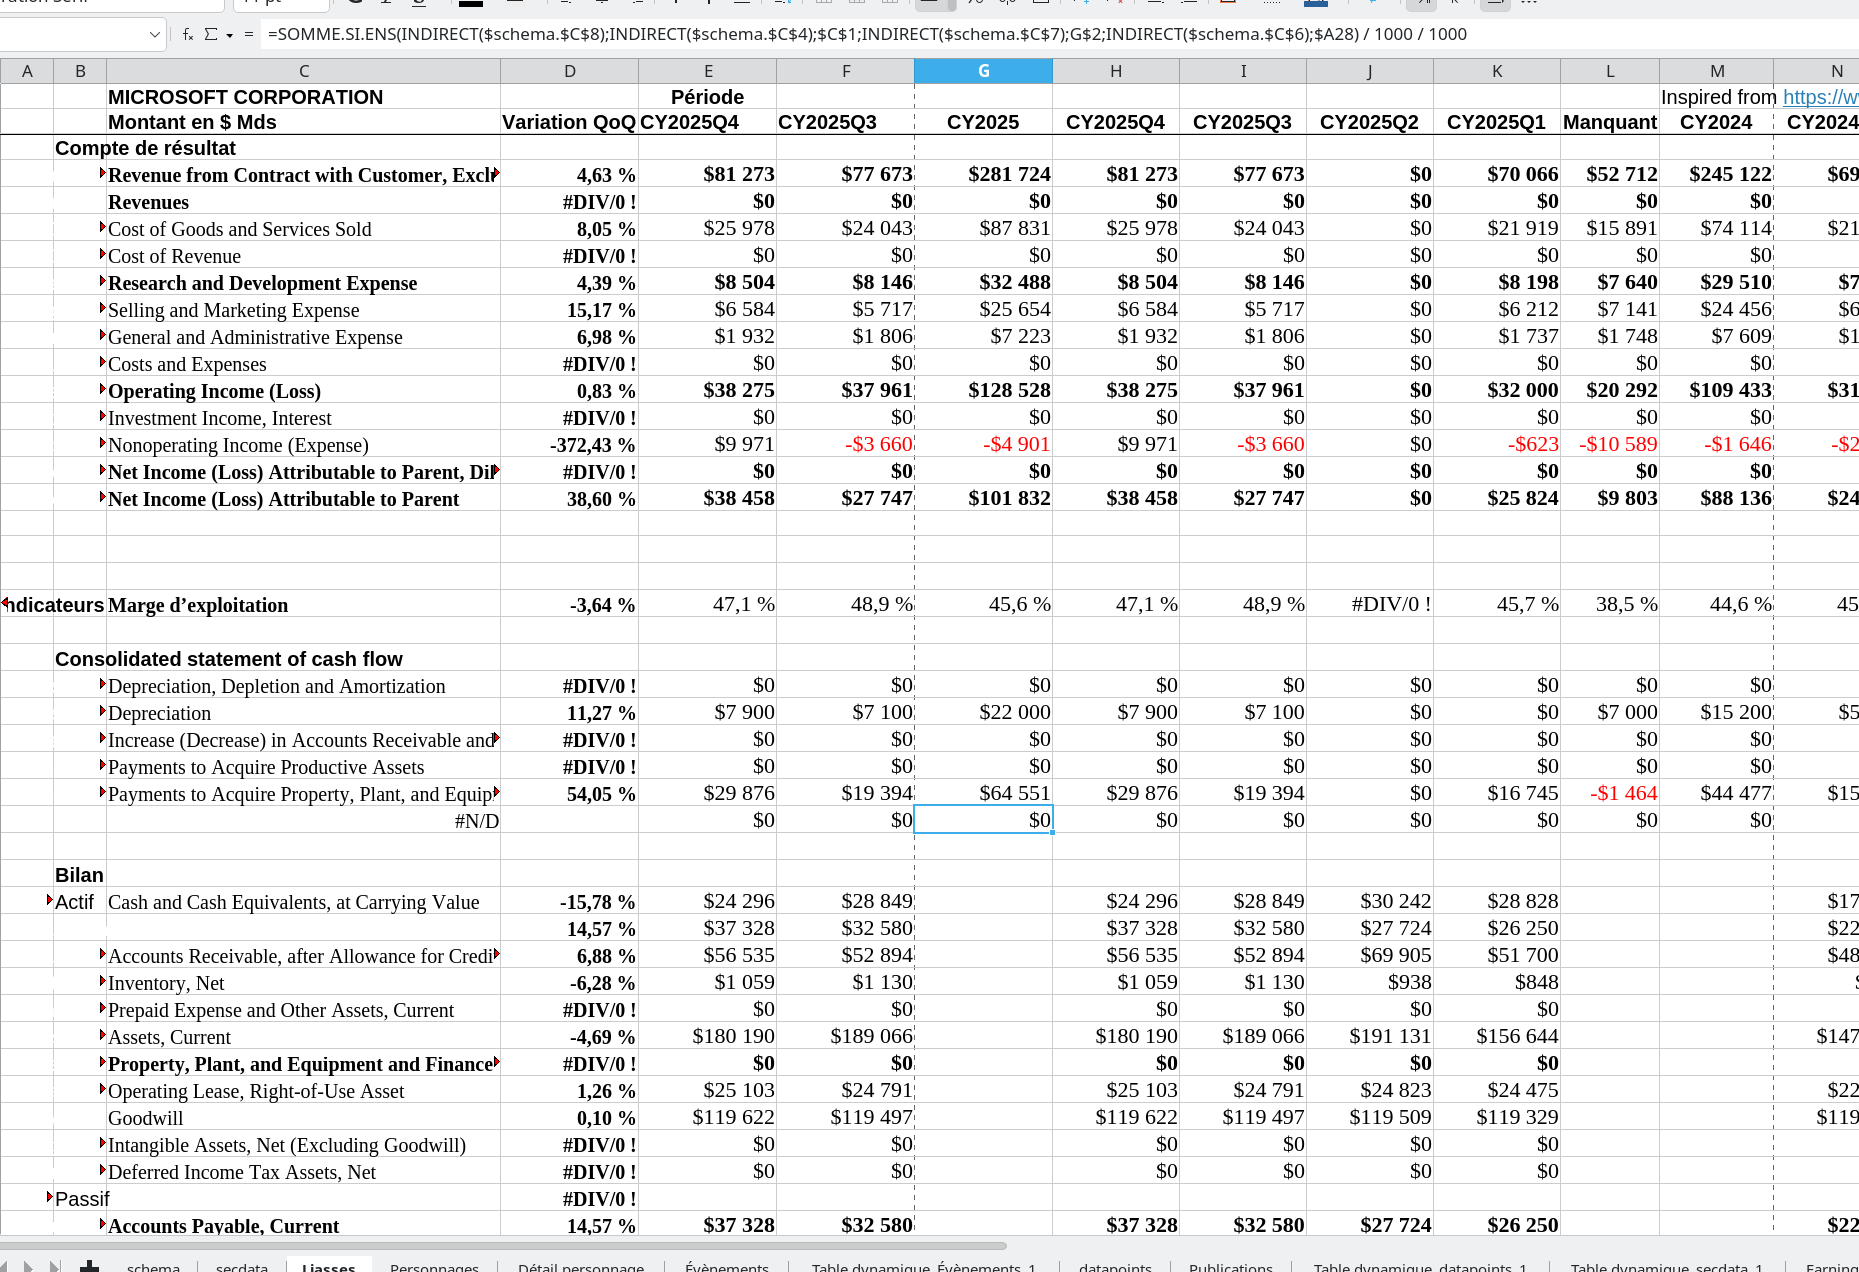Select the $64 551 payments cell
The height and width of the screenshot is (1272, 1859).
click(x=983, y=794)
